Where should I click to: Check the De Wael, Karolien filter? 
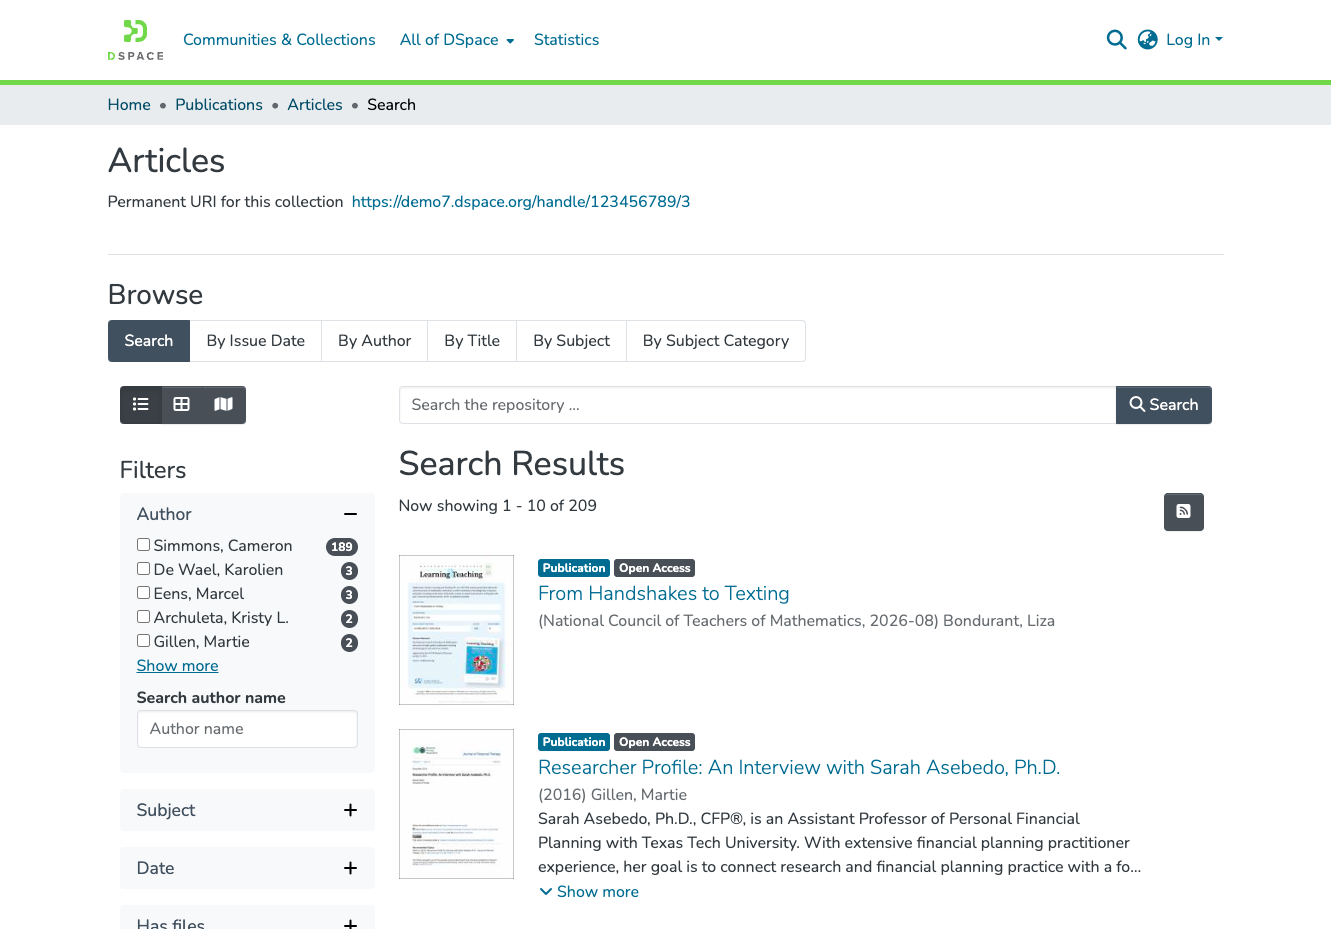click(x=144, y=569)
